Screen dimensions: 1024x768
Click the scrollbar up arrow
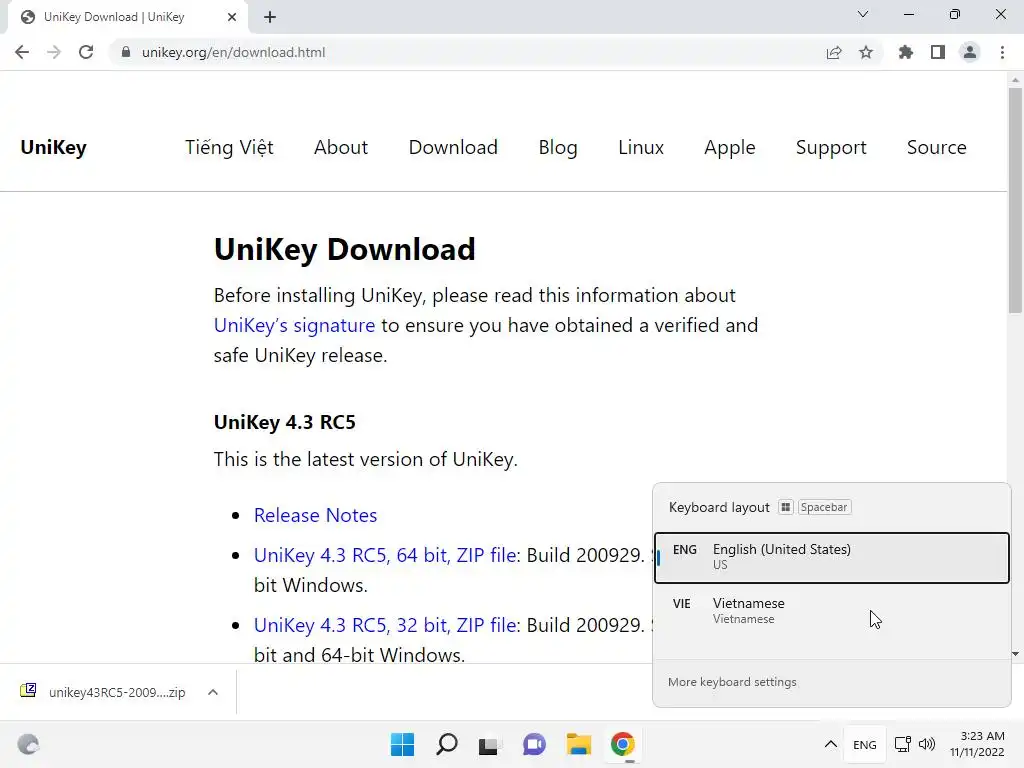pos(1015,80)
